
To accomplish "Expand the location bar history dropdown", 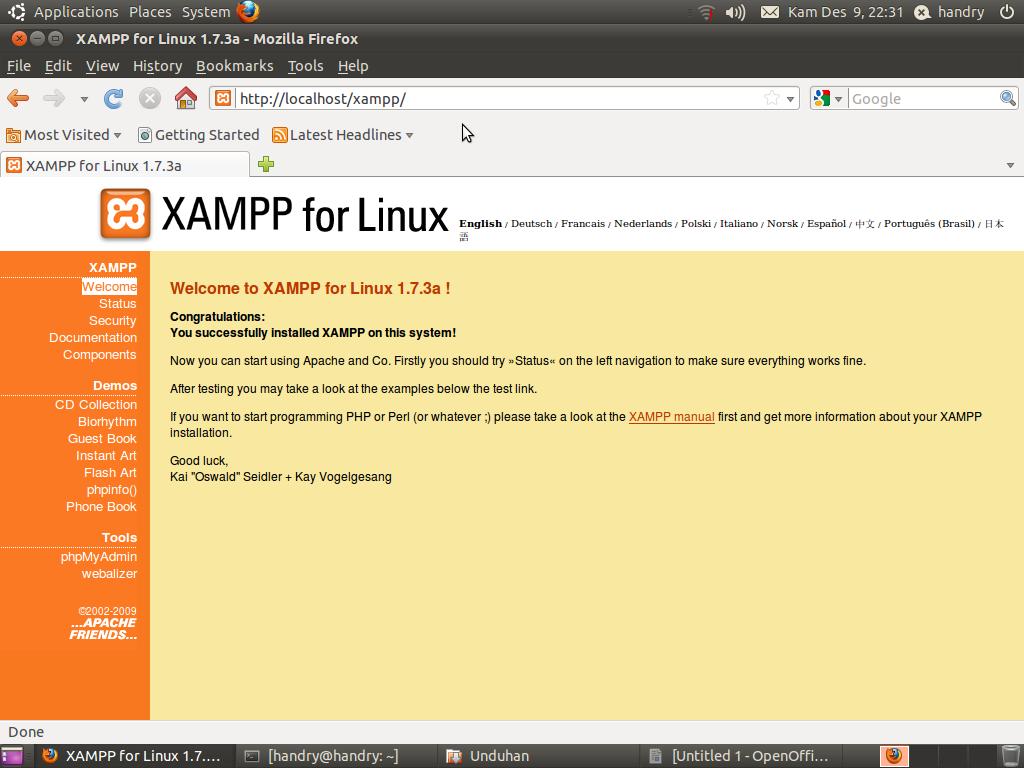I will [x=790, y=98].
